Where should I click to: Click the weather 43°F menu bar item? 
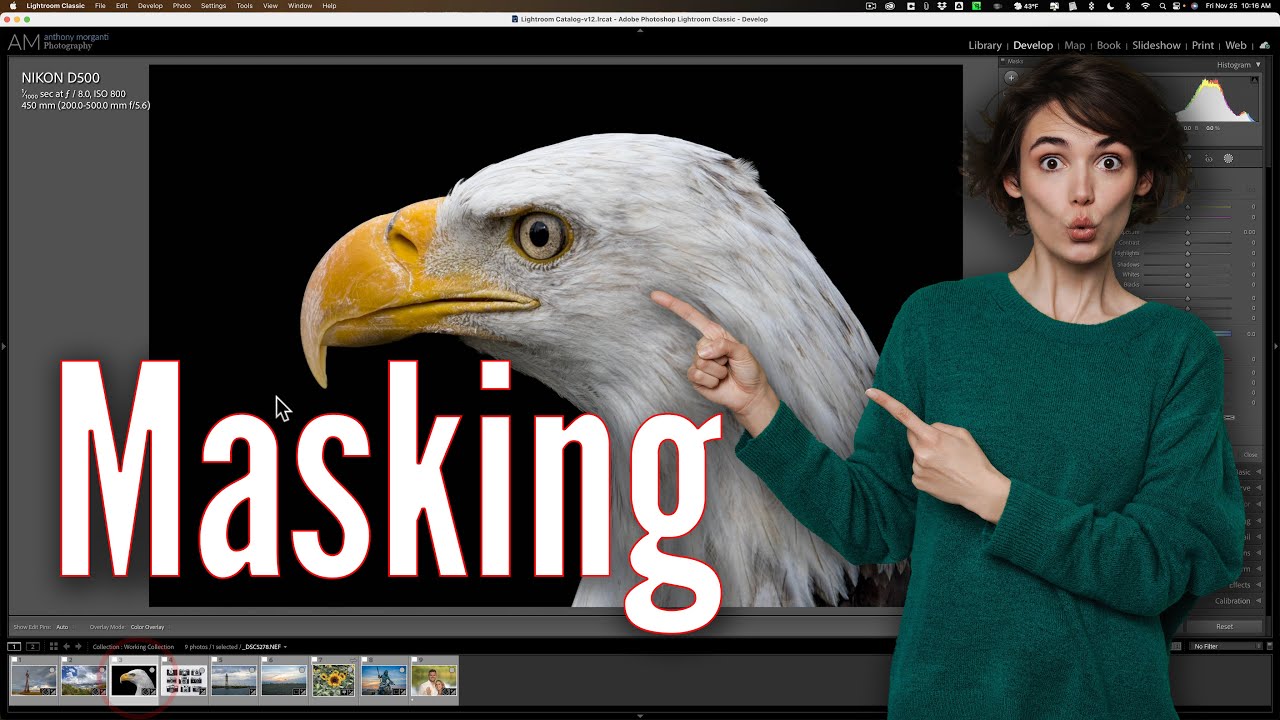tap(1025, 6)
